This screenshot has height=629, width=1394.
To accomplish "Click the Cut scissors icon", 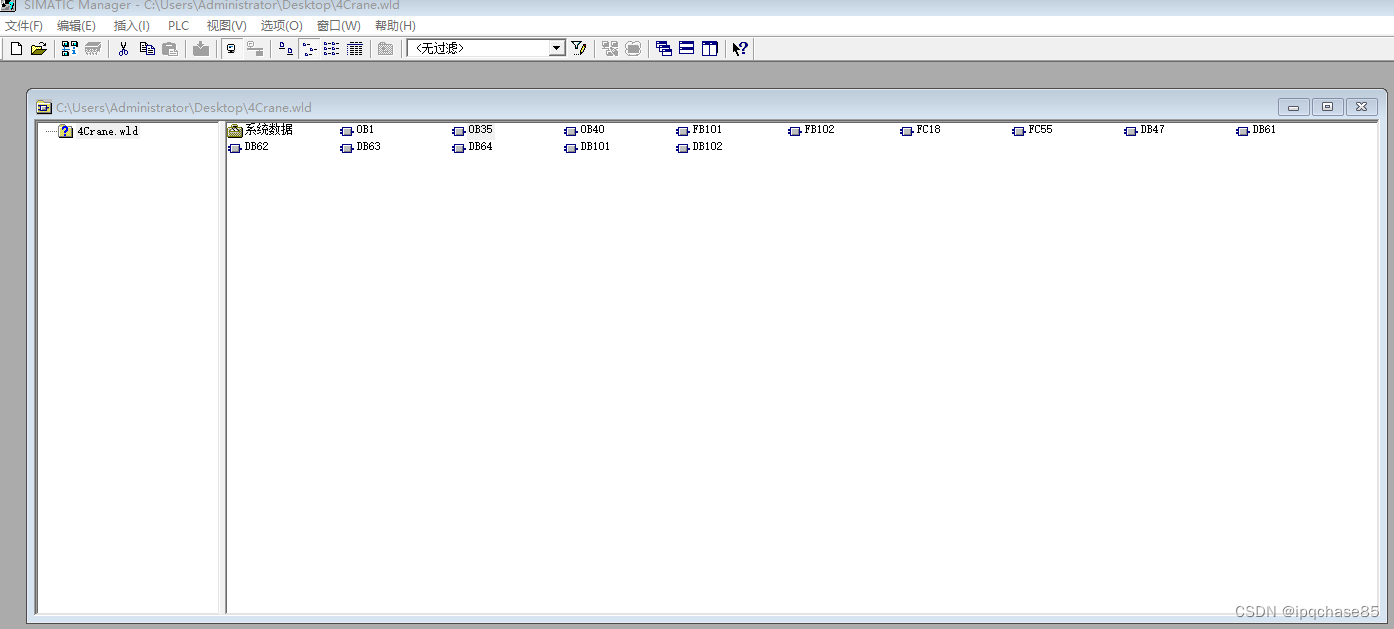I will click(123, 48).
